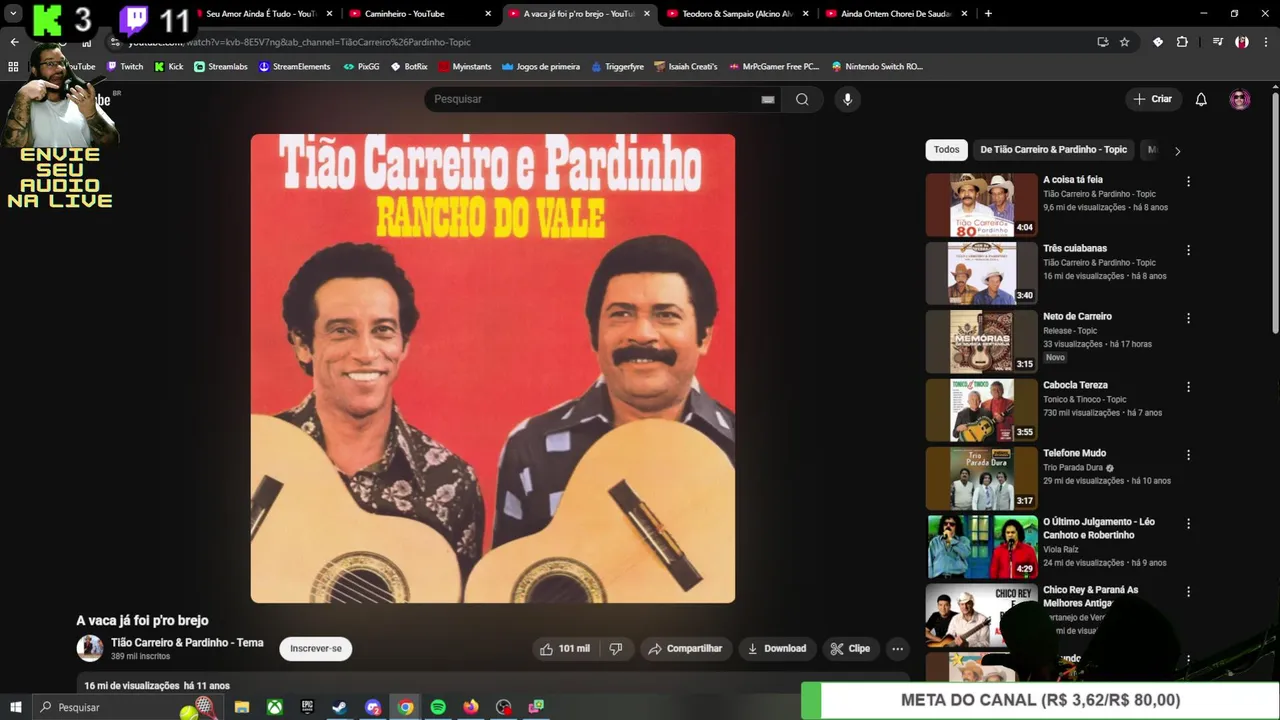Play the Telefone Mudo suggested video
Viewport: 1280px width, 720px height.
coord(982,478)
